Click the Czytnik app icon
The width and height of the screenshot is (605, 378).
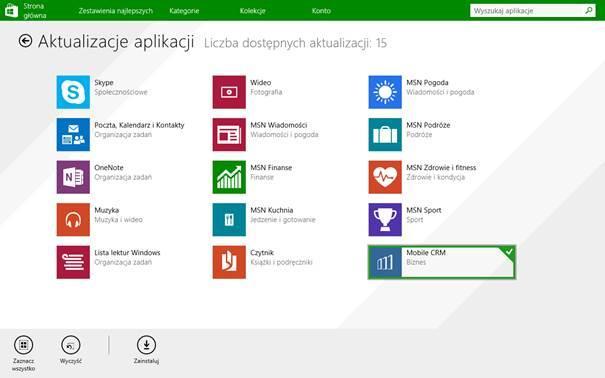tap(229, 262)
